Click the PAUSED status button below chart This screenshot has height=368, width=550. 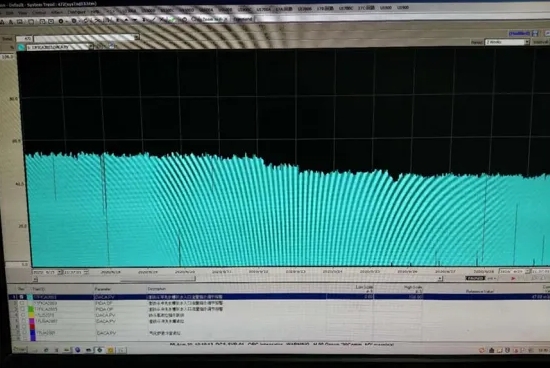coord(475,278)
